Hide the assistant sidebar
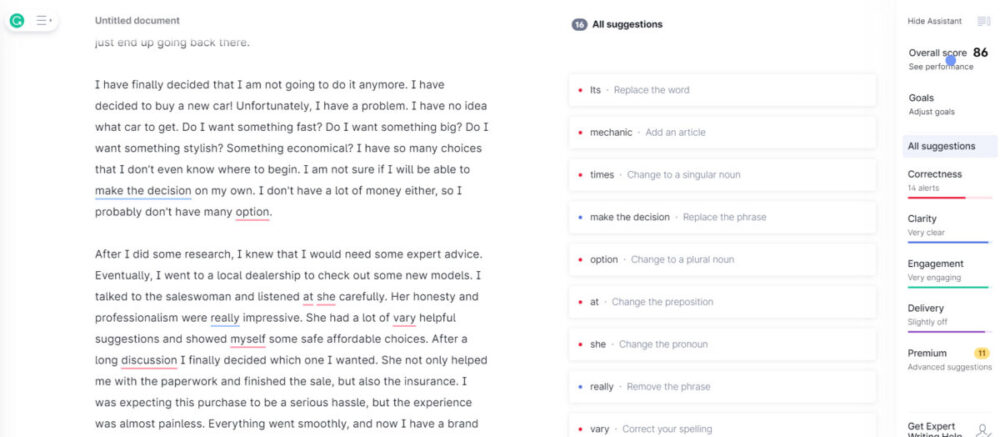The height and width of the screenshot is (437, 1000). 934,21
